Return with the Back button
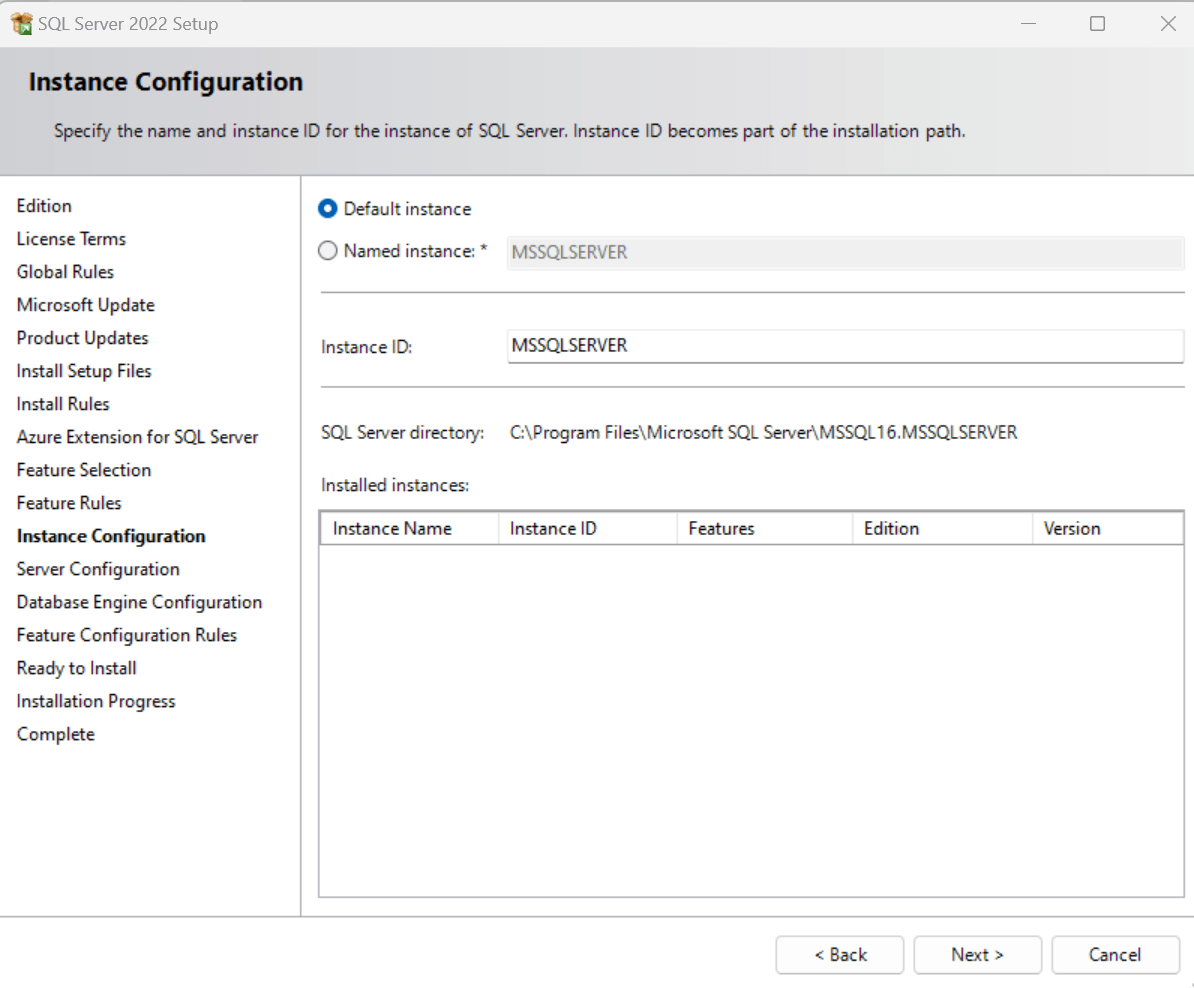Image resolution: width=1194 pixels, height=988 pixels. (840, 954)
